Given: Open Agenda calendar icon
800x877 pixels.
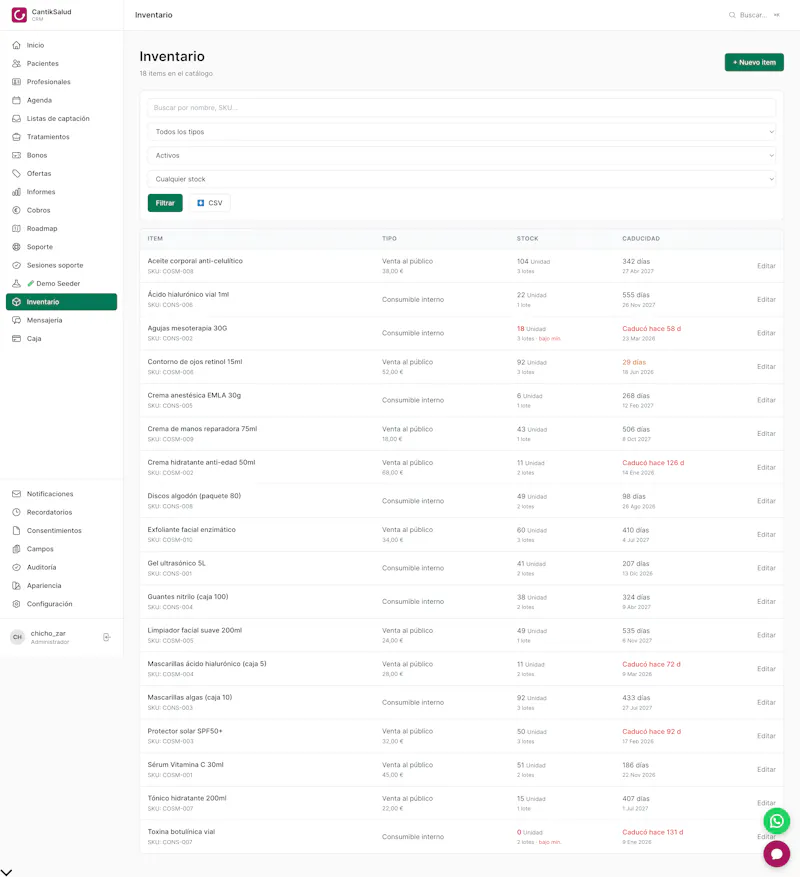Looking at the screenshot, I should 16,100.
